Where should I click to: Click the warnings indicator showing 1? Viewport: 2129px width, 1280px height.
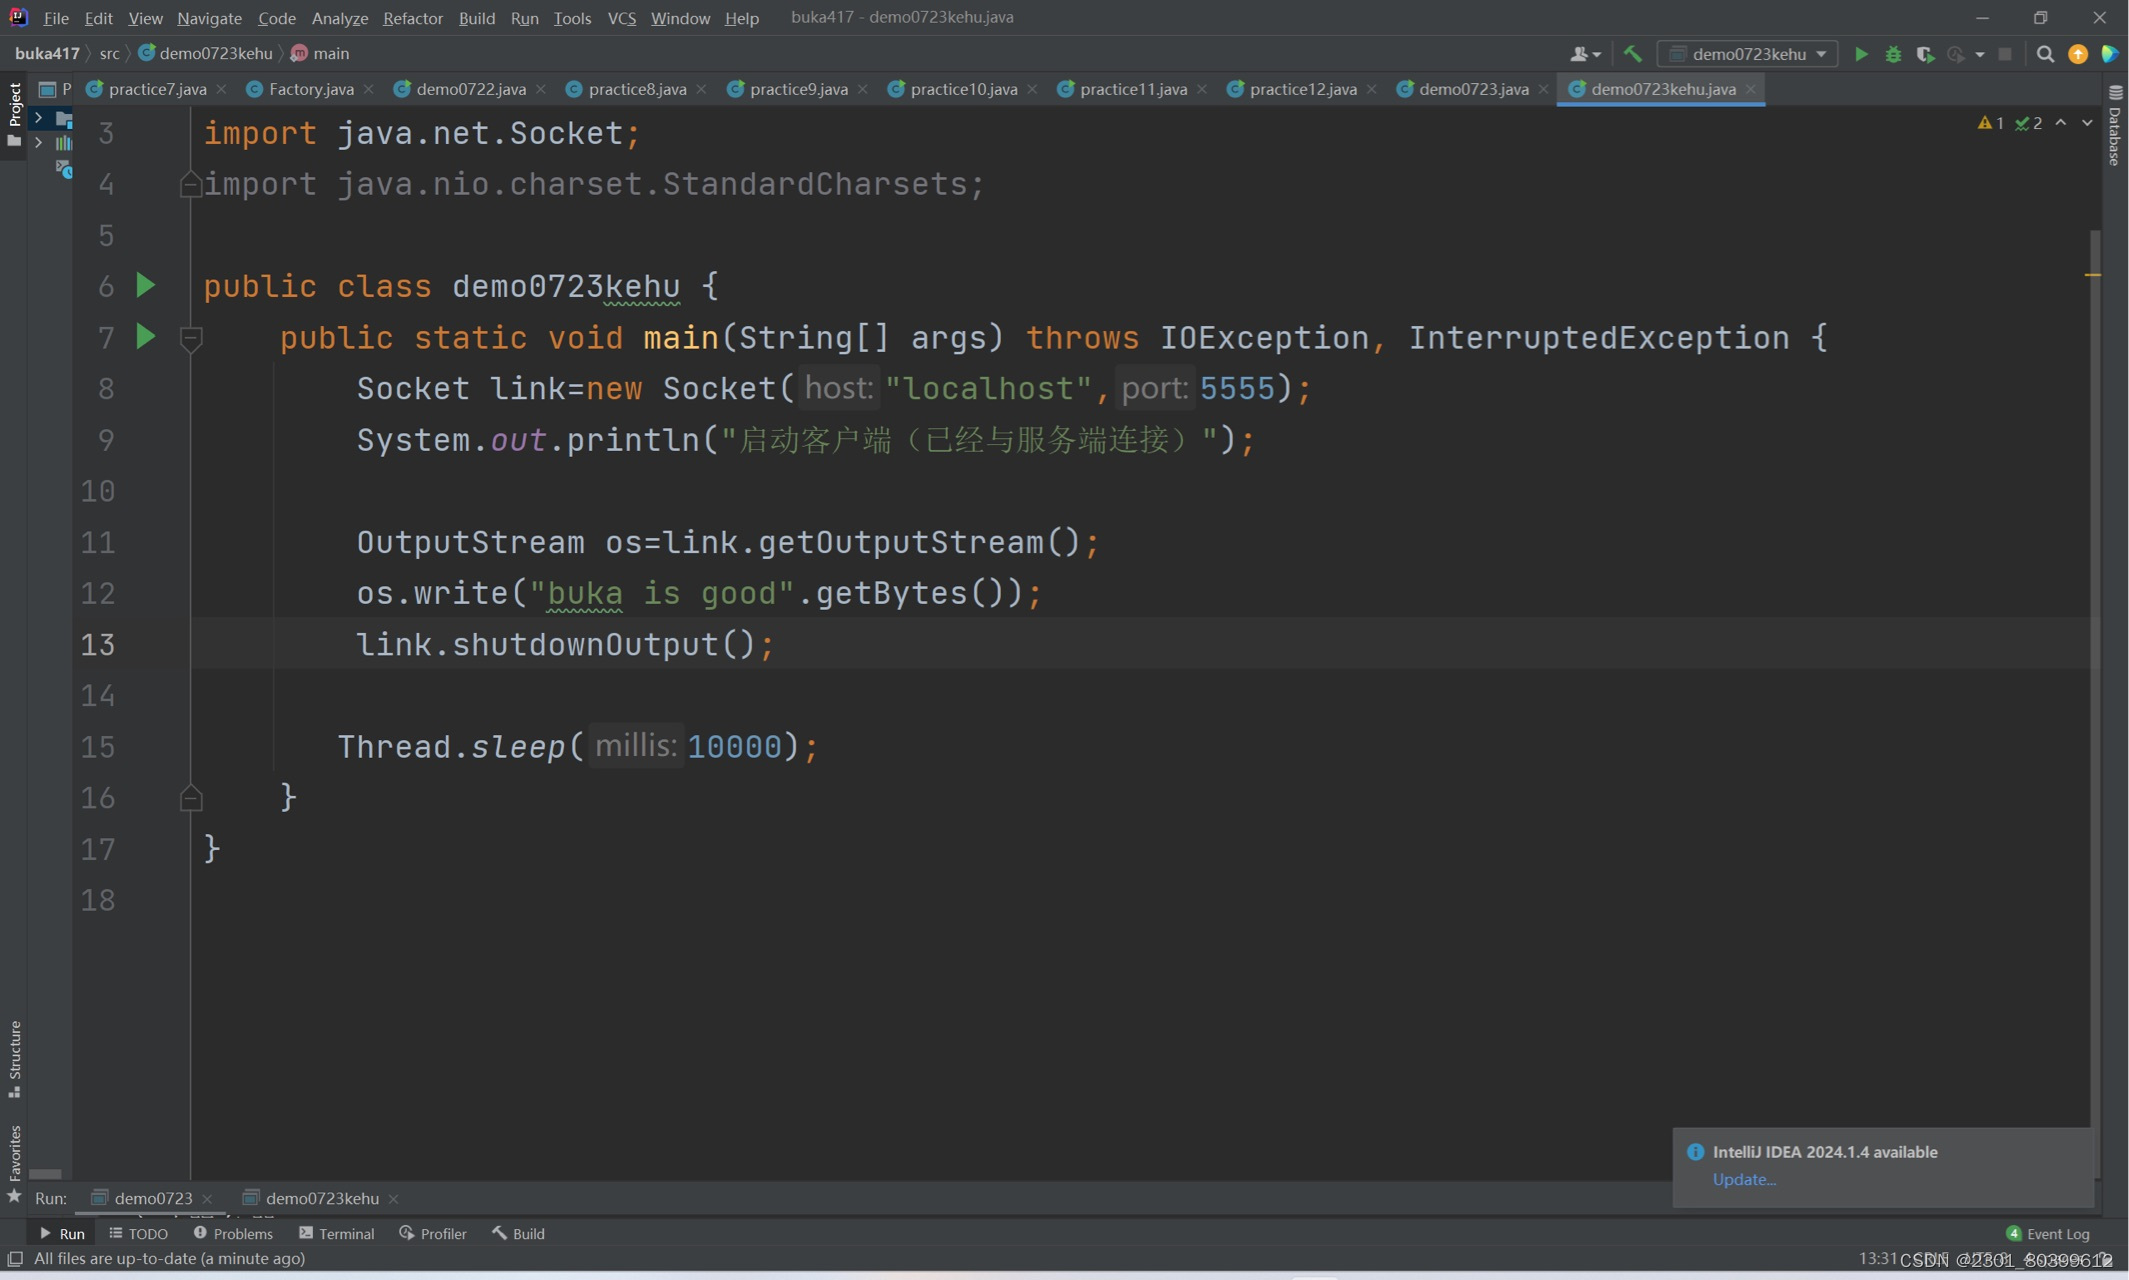tap(1990, 123)
